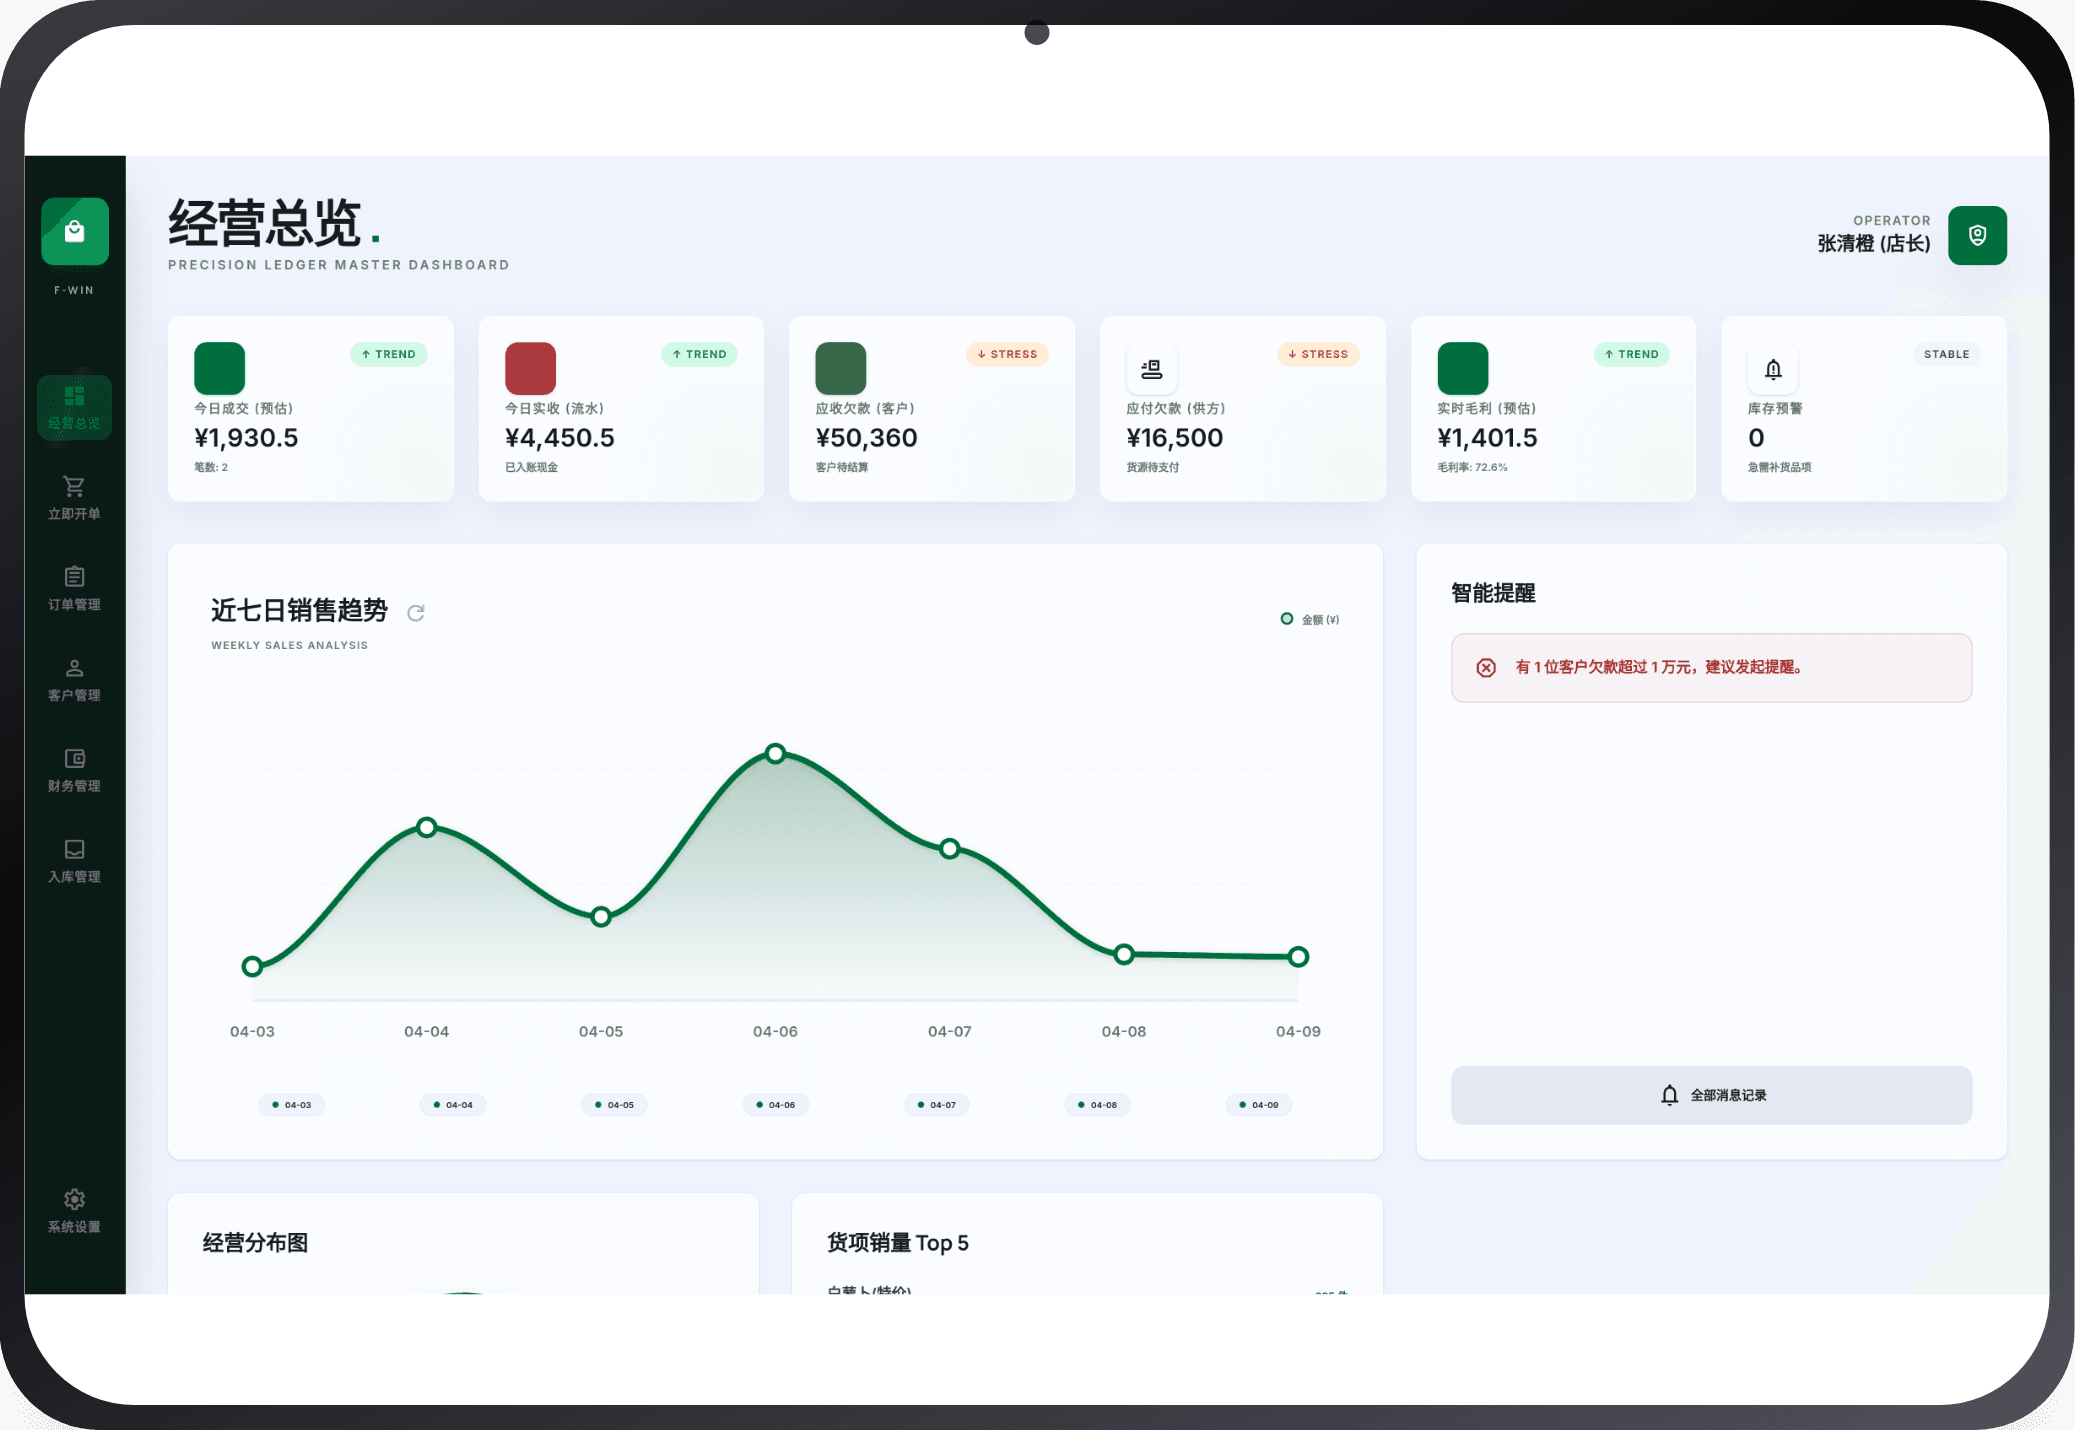Image resolution: width=2075 pixels, height=1430 pixels.
Task: Open 入库管理 in the sidebar
Action: click(74, 861)
